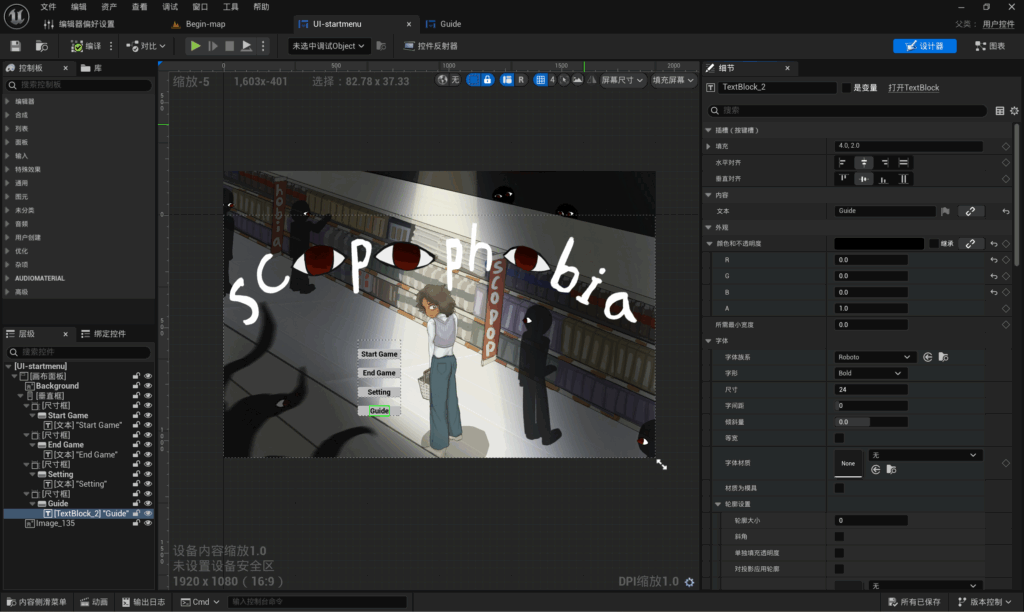
Task: Toggle lock icon for Setting button row
Action: 136,474
